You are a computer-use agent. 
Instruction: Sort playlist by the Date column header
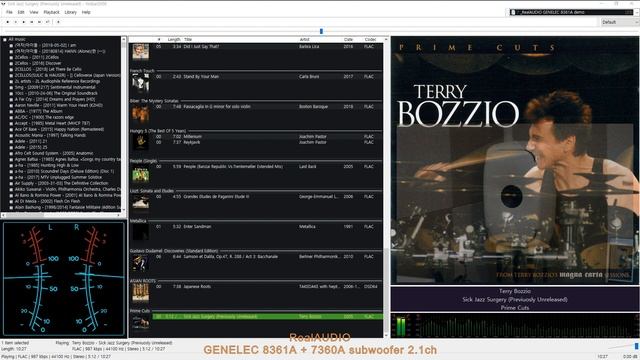coord(348,40)
